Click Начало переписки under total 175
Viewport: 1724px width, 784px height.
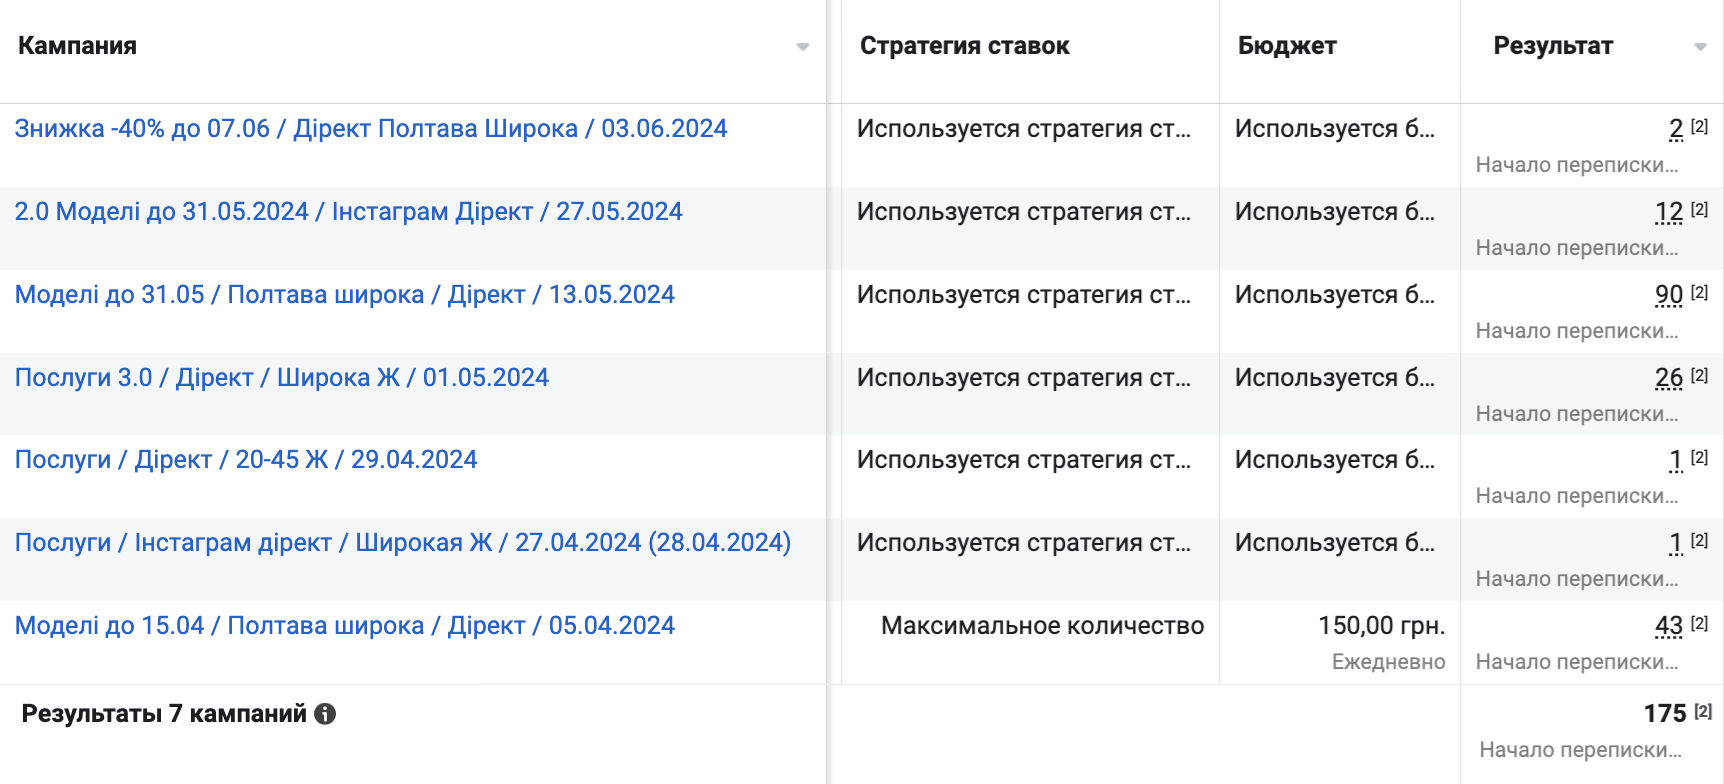coord(1581,750)
